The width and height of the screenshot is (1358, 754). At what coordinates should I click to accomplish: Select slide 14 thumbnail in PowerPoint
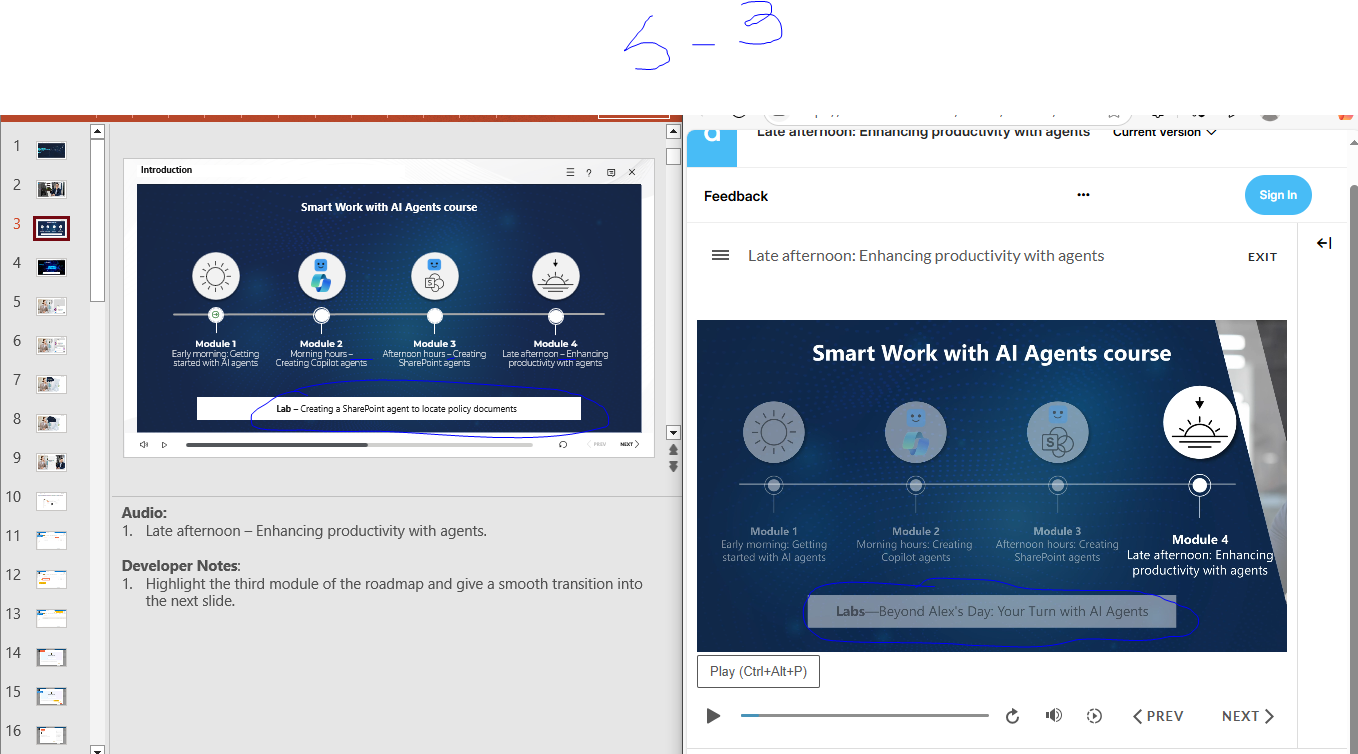(51, 657)
